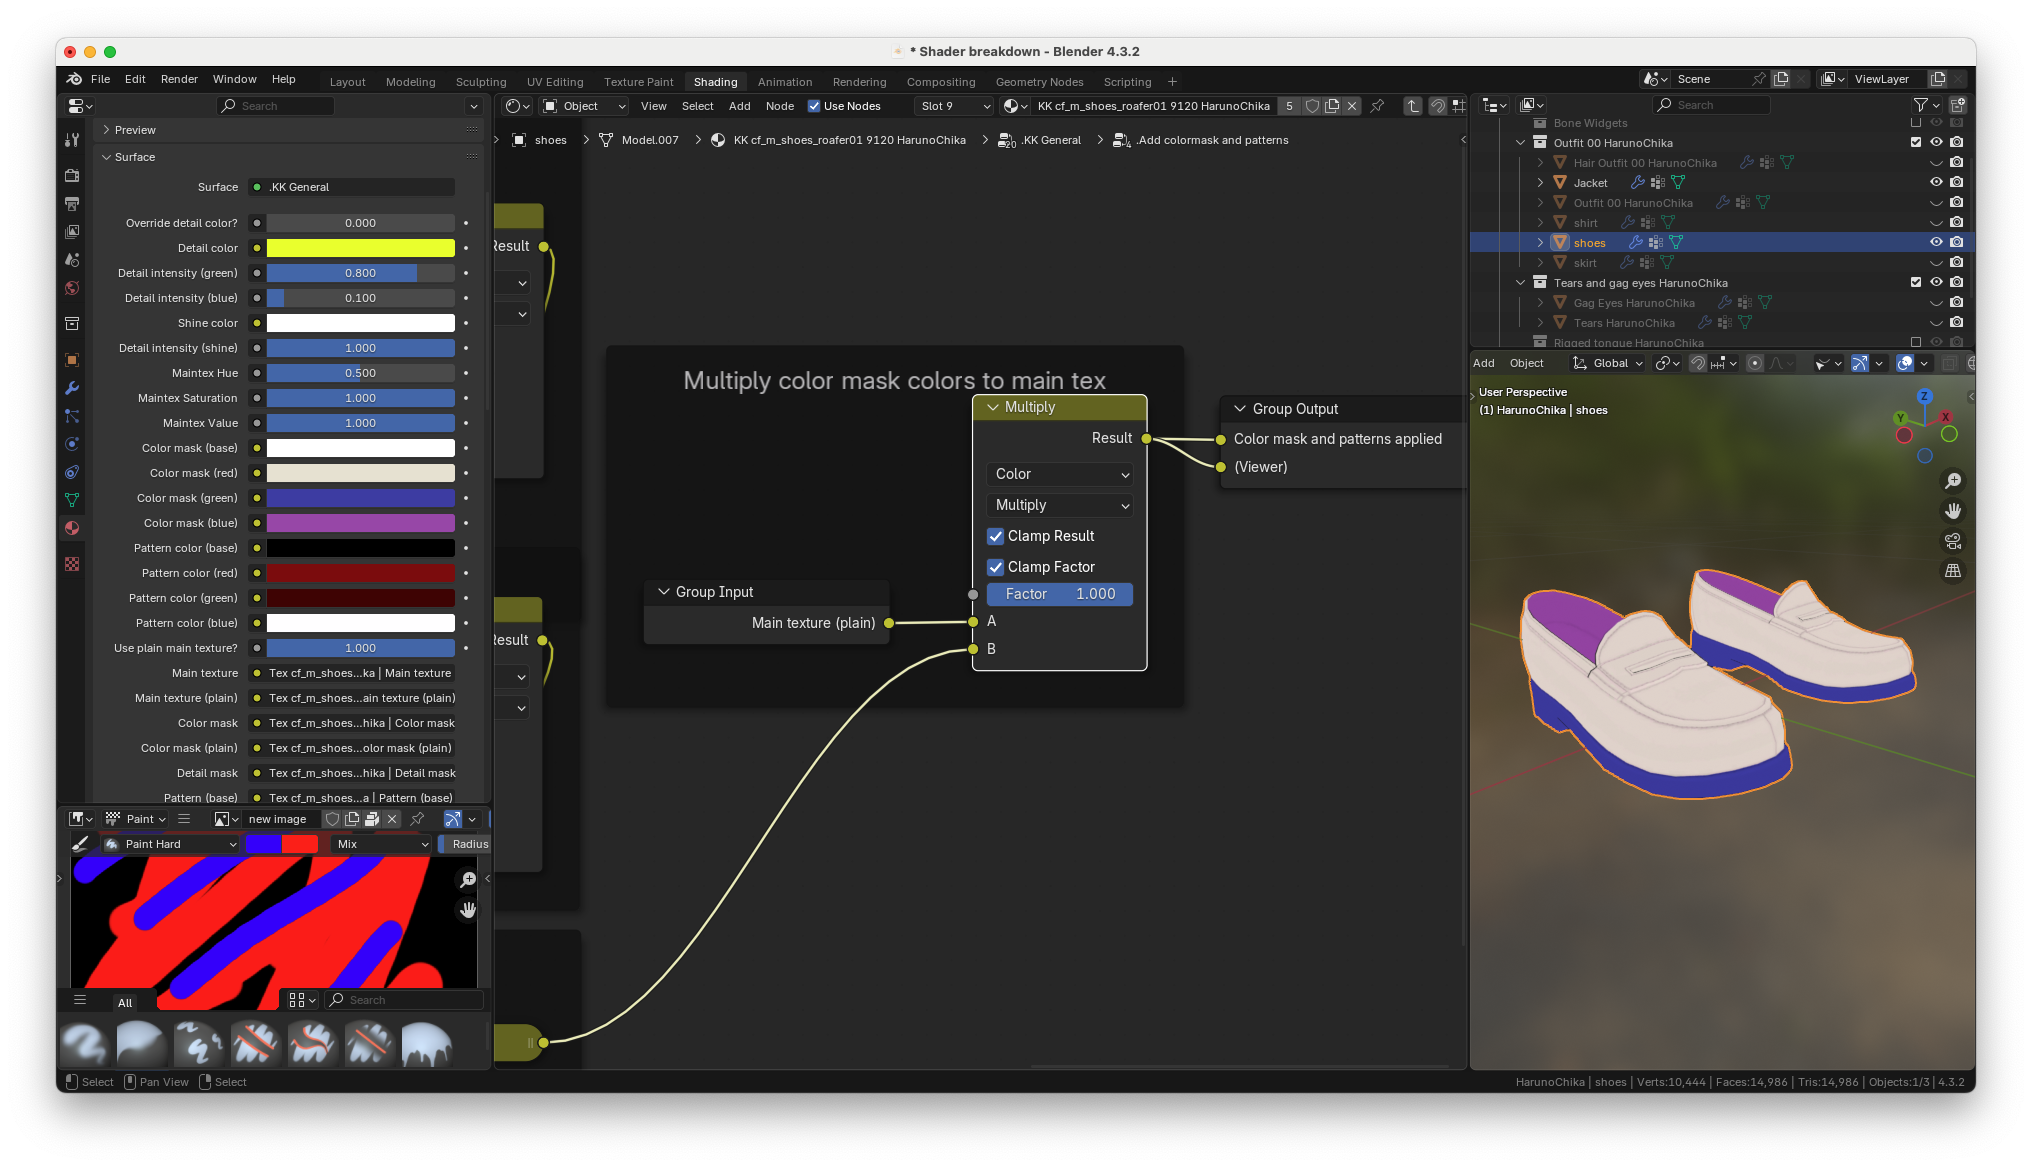Click the pin icon in node editor header
Screen dimensions: 2032x1167
[x=1377, y=106]
